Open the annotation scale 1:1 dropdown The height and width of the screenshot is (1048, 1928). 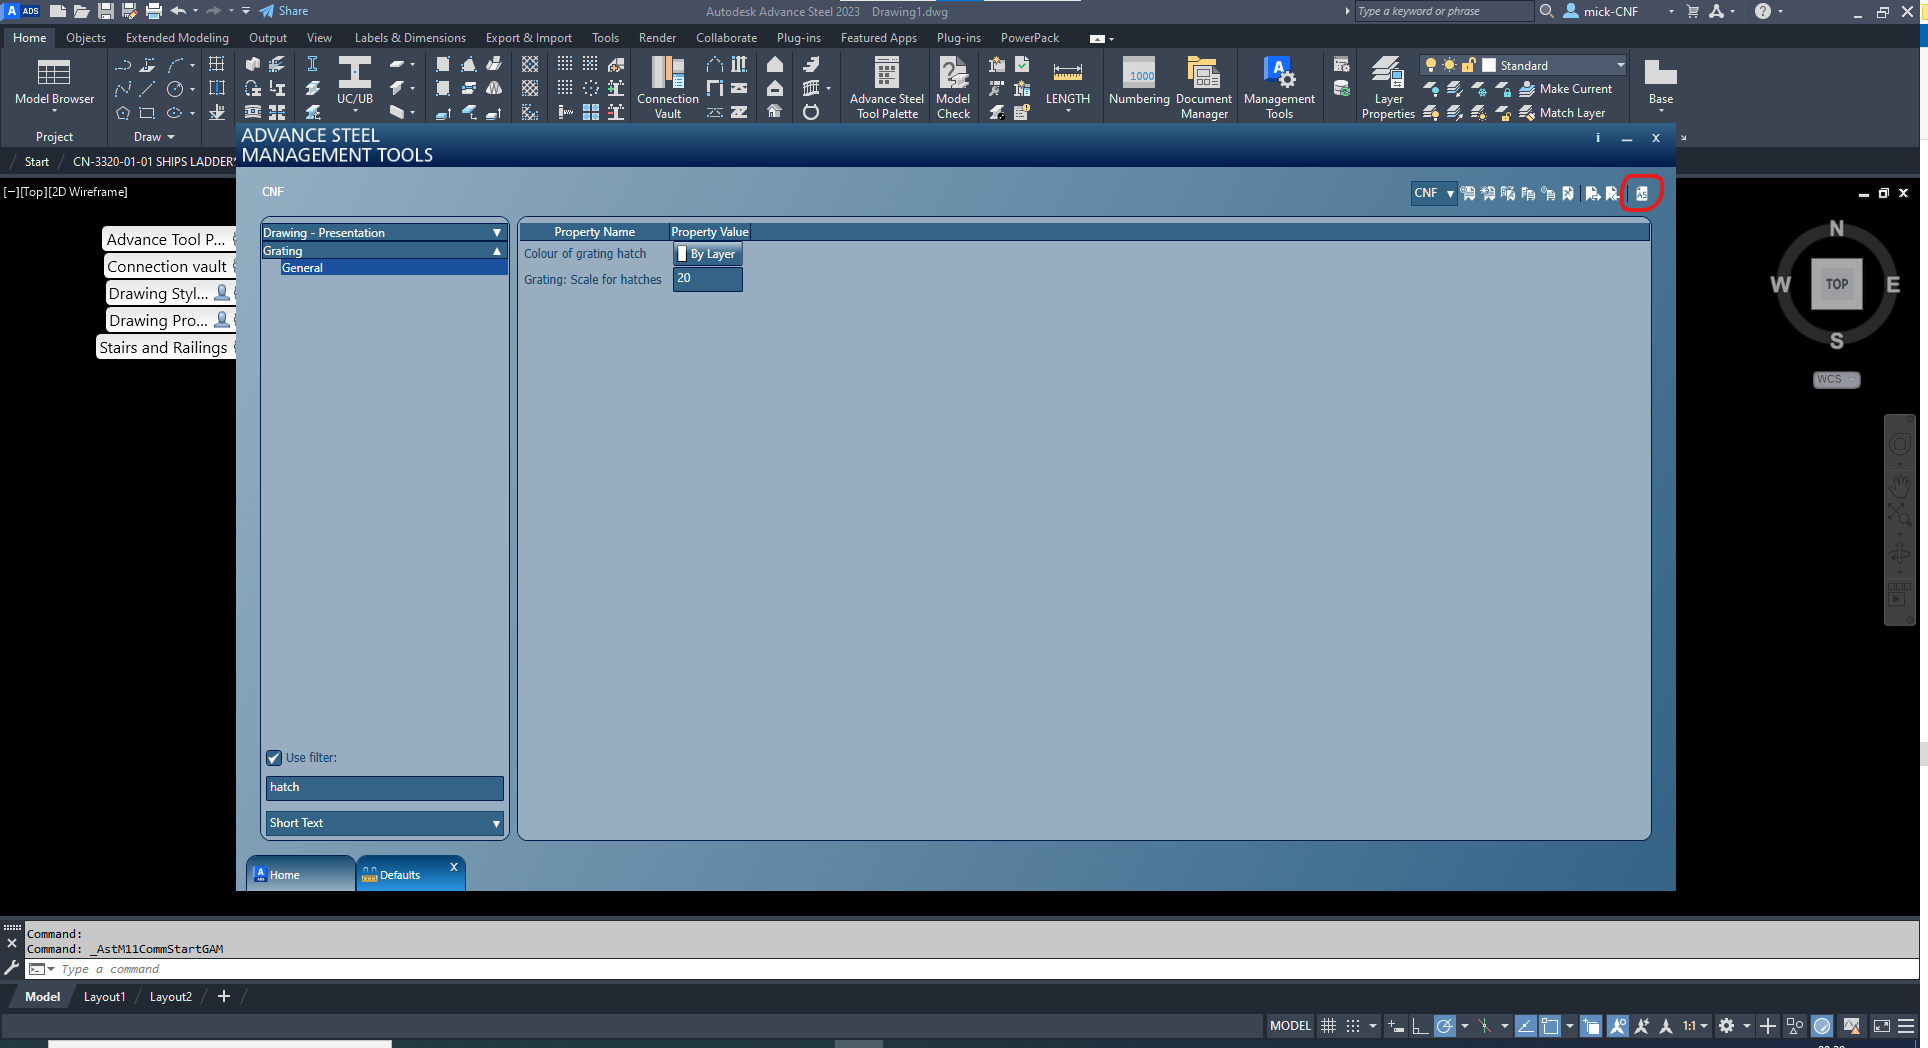(1694, 1026)
